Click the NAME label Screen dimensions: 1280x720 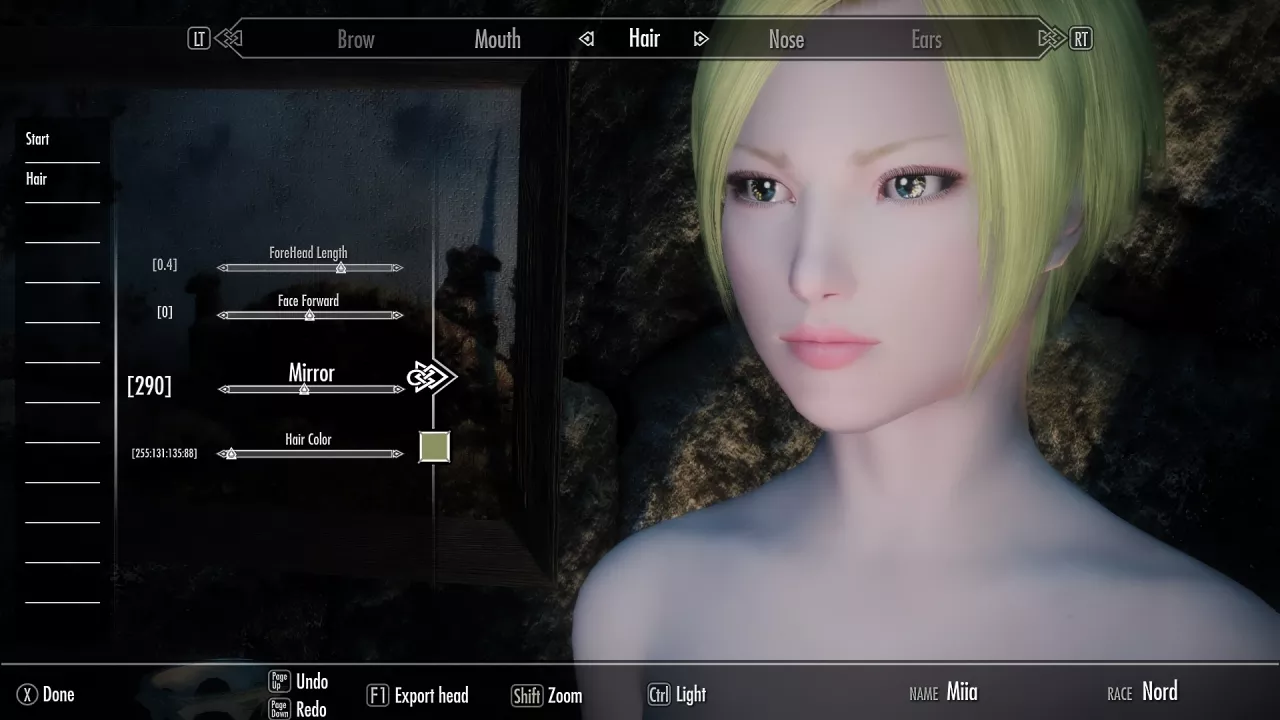coord(923,694)
